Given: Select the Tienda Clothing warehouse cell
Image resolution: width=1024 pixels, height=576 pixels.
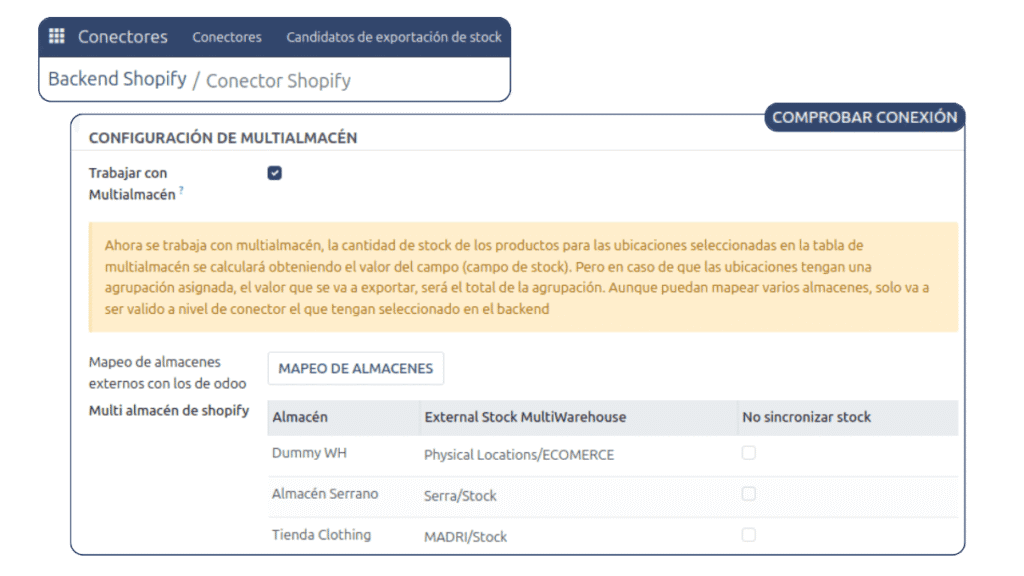Looking at the screenshot, I should click(321, 535).
